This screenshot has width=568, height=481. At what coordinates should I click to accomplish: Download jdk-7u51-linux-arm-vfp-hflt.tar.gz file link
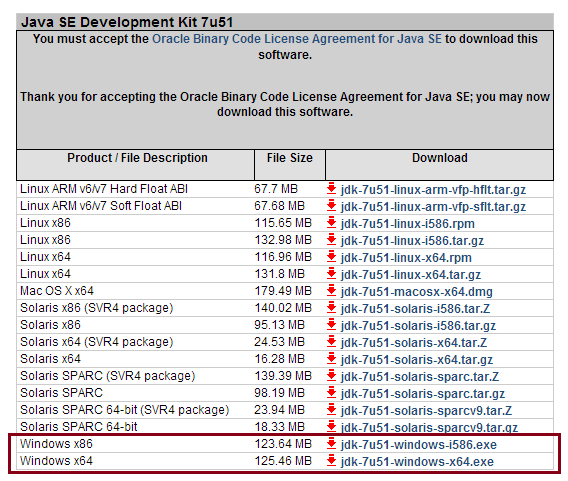pos(433,190)
